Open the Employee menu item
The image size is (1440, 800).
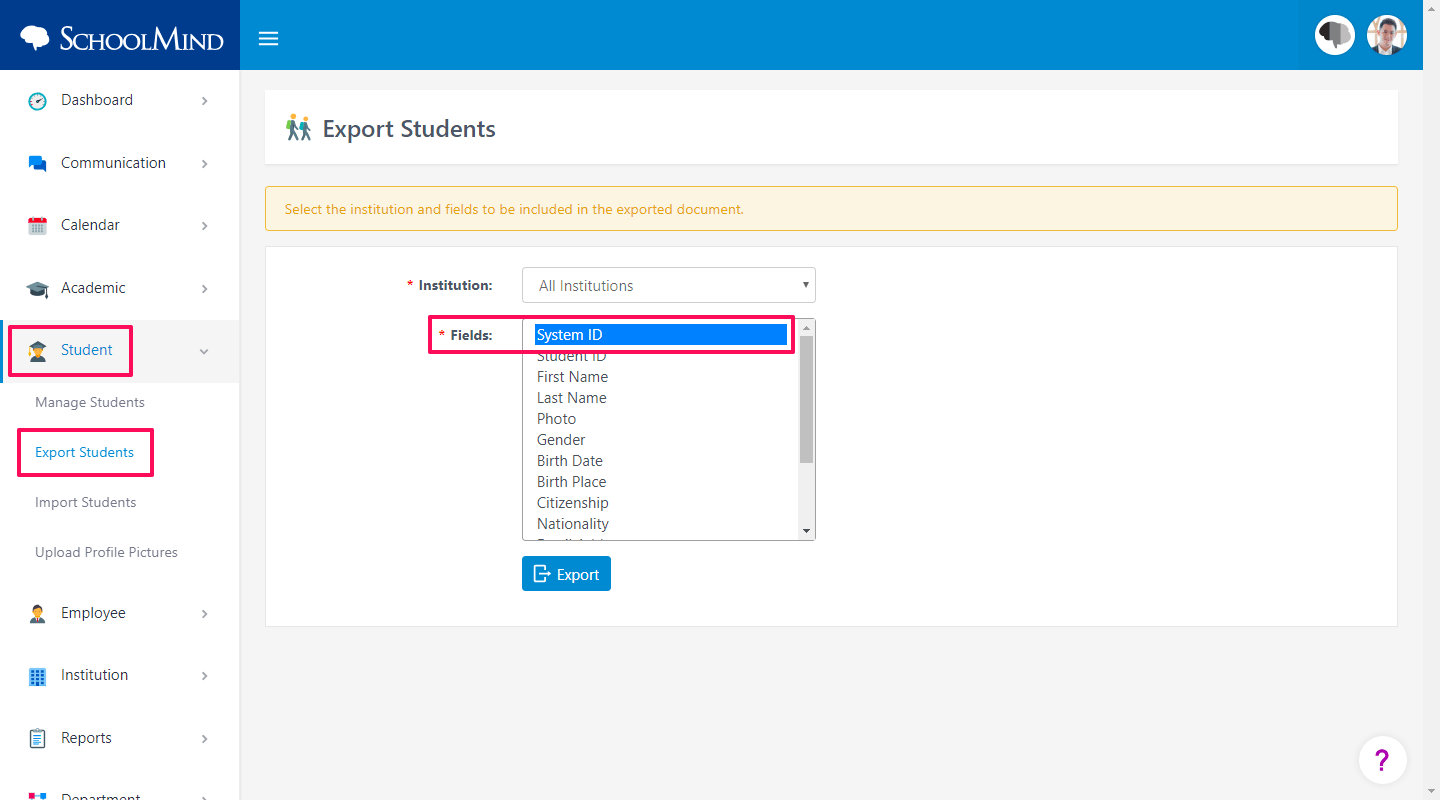pyautogui.click(x=120, y=613)
